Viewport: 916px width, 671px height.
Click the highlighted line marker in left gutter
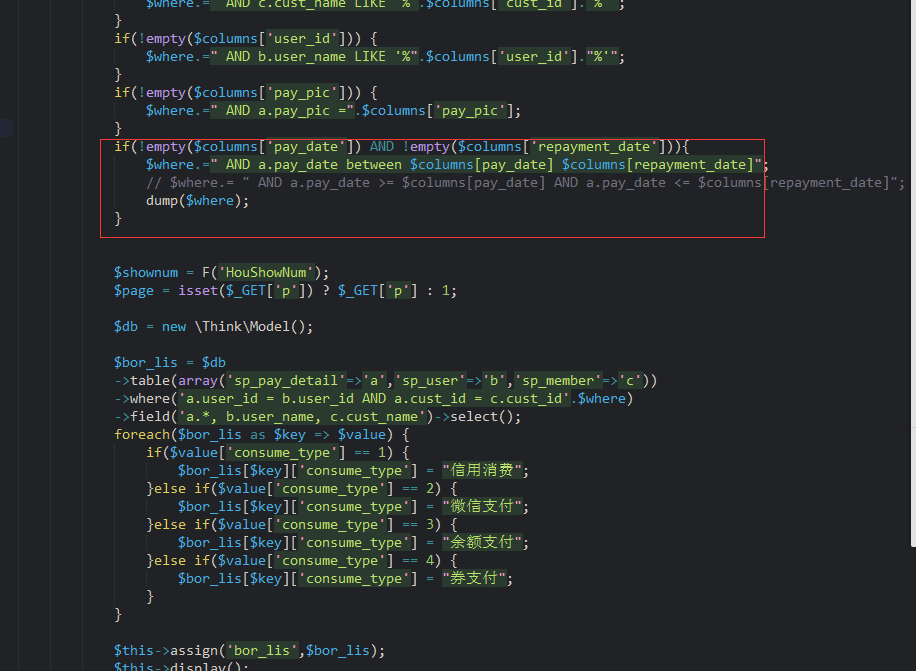pos(7,128)
